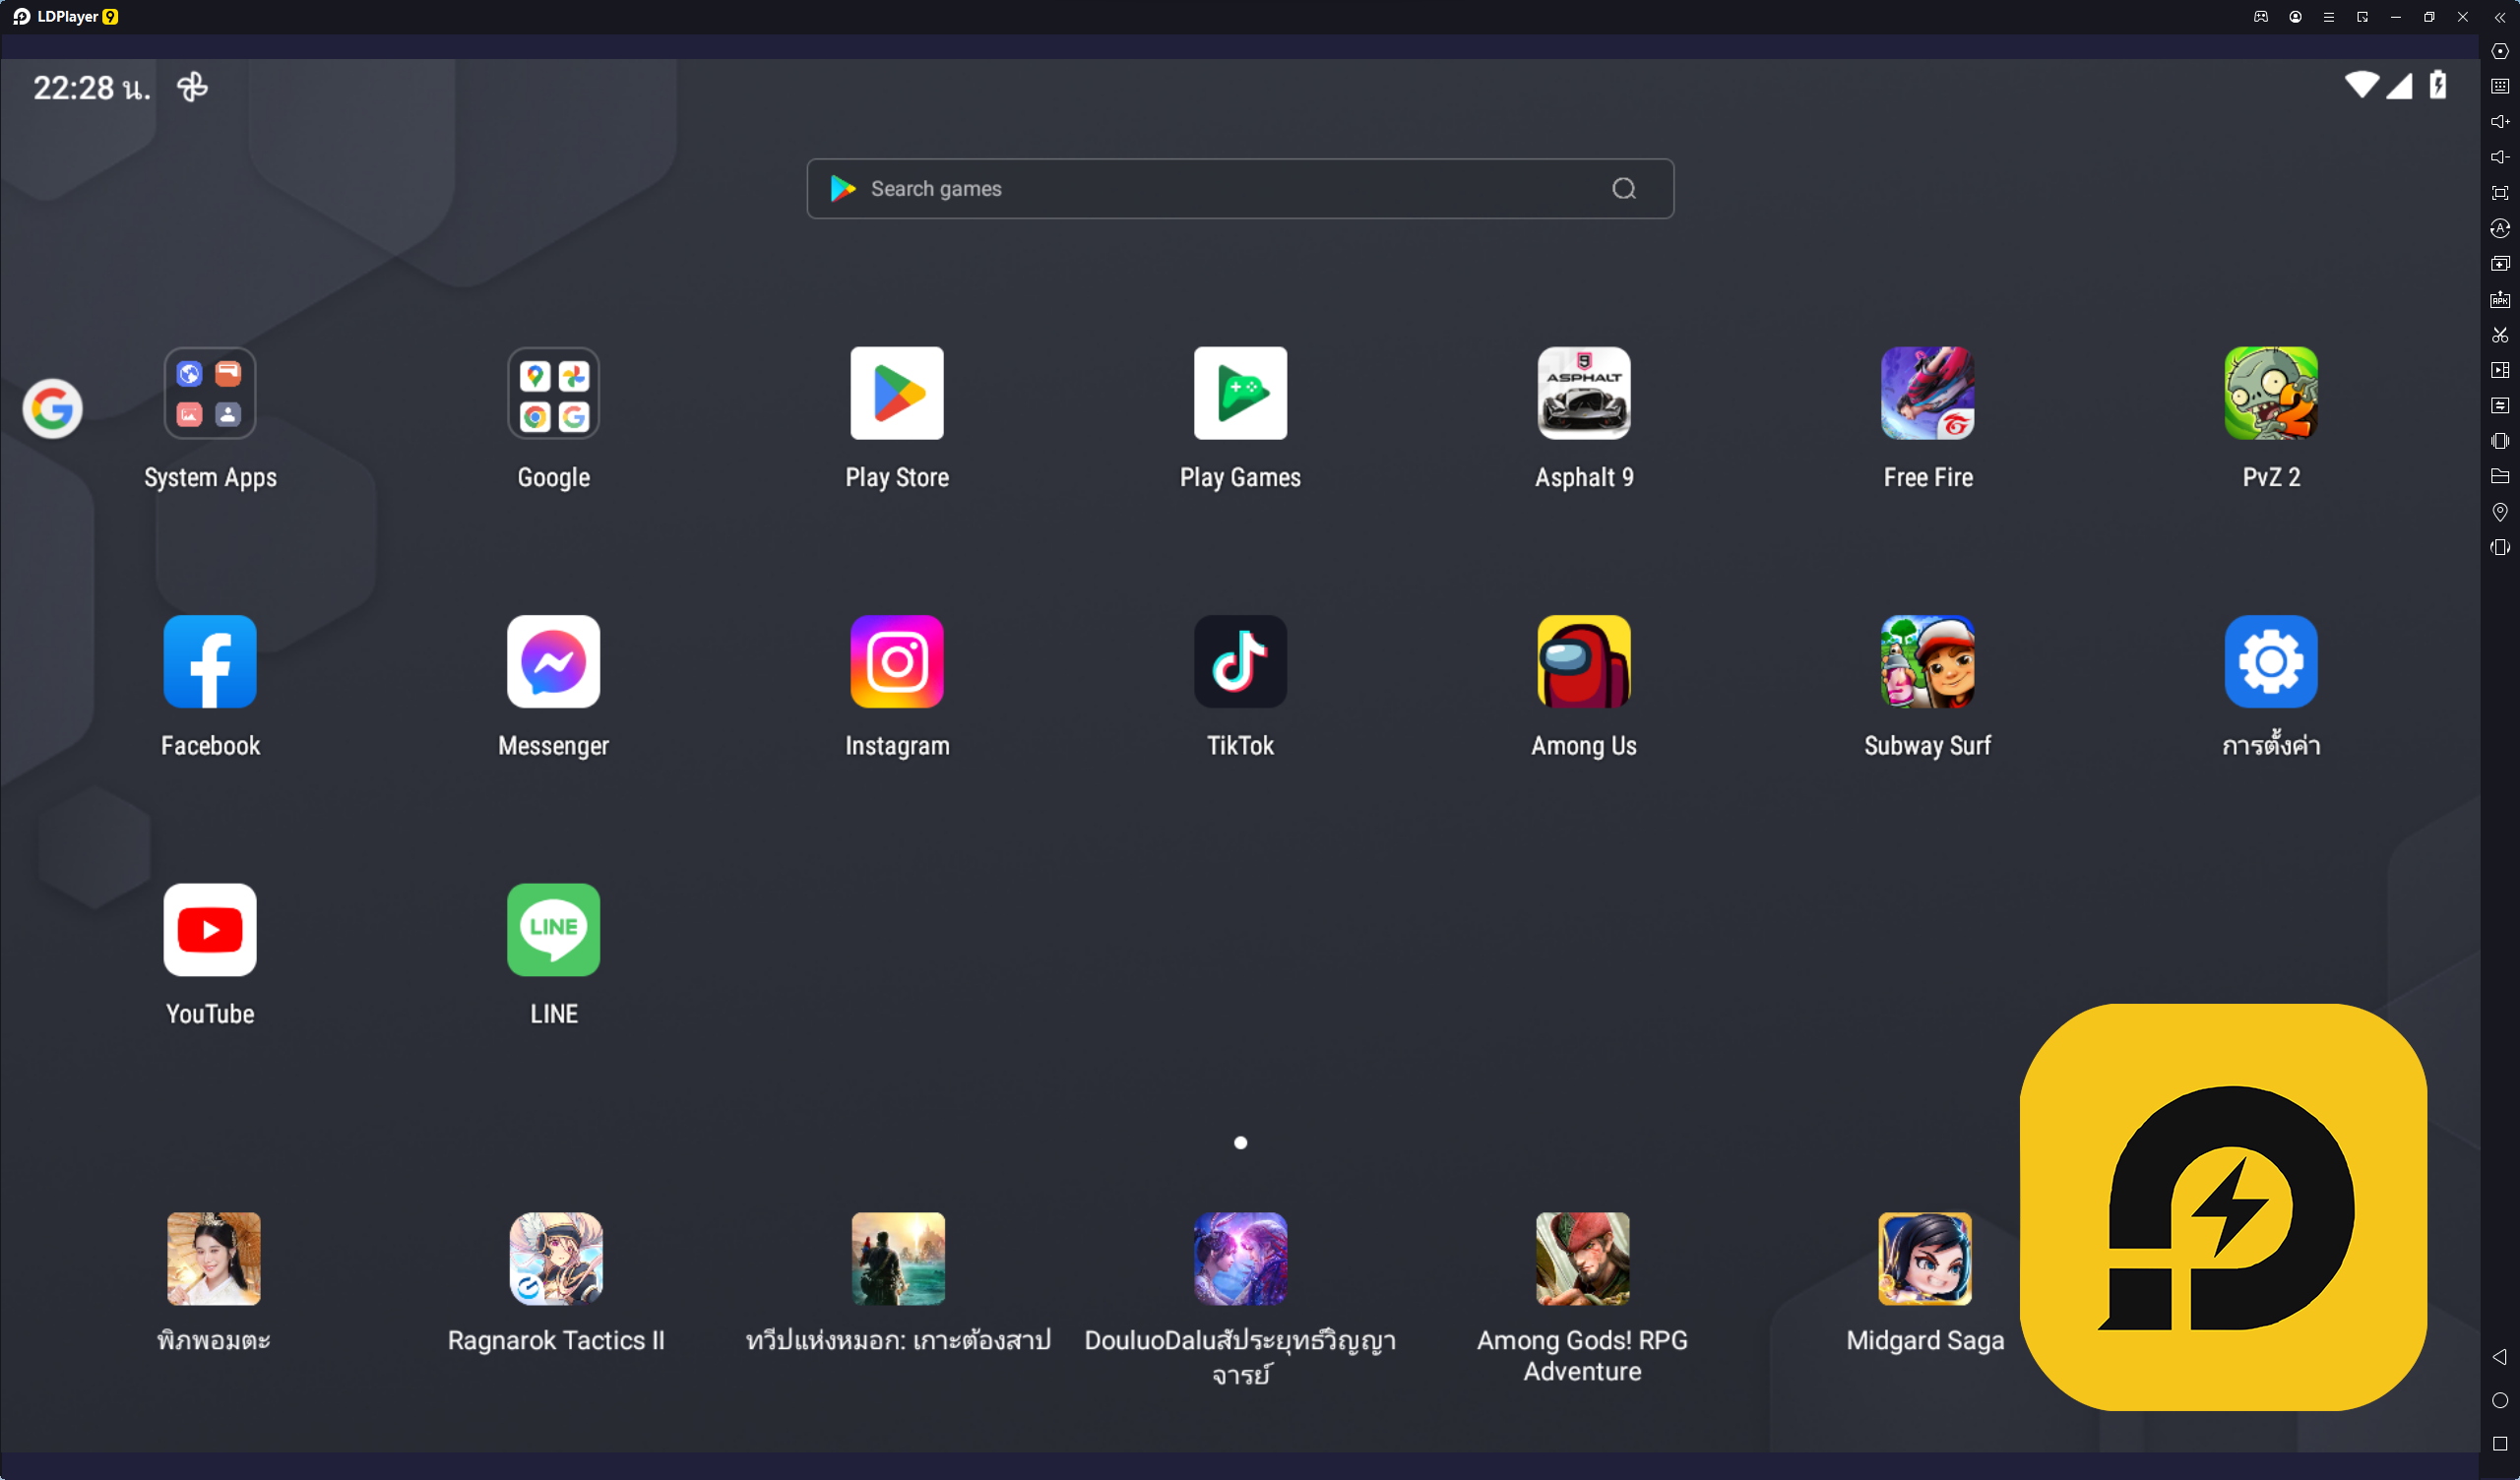Image resolution: width=2520 pixels, height=1480 pixels.
Task: Open the user account icon in title bar
Action: pyautogui.click(x=2295, y=17)
